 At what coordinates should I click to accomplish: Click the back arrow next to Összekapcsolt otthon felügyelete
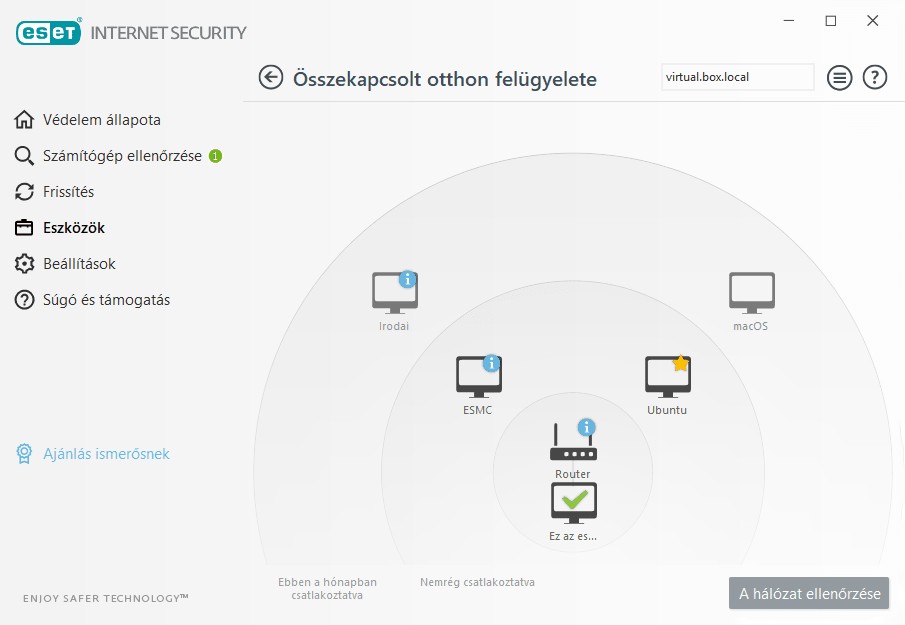[x=271, y=77]
